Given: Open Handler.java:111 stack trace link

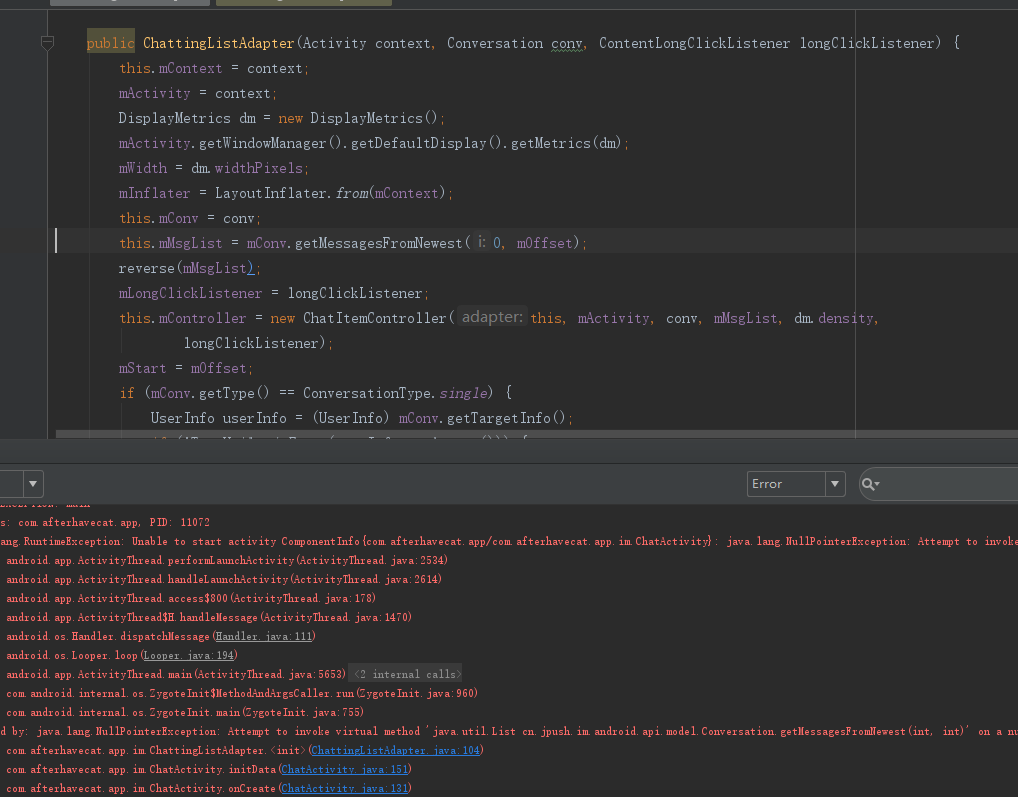Looking at the screenshot, I should [x=264, y=636].
